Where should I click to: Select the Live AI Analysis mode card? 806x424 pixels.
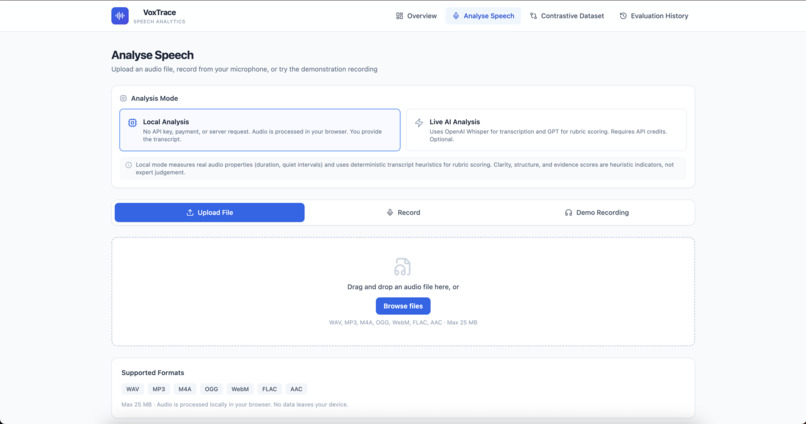pyautogui.click(x=546, y=130)
